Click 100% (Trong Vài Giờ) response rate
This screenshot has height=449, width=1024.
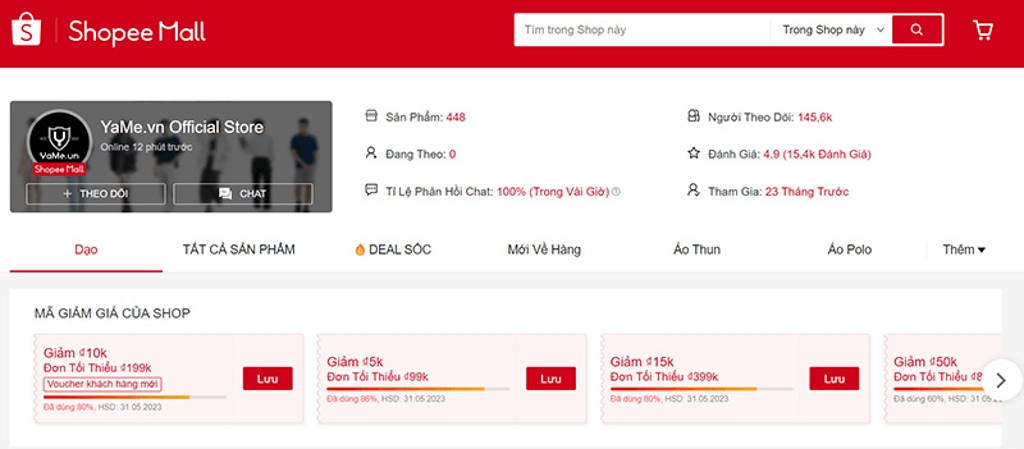[x=553, y=192]
